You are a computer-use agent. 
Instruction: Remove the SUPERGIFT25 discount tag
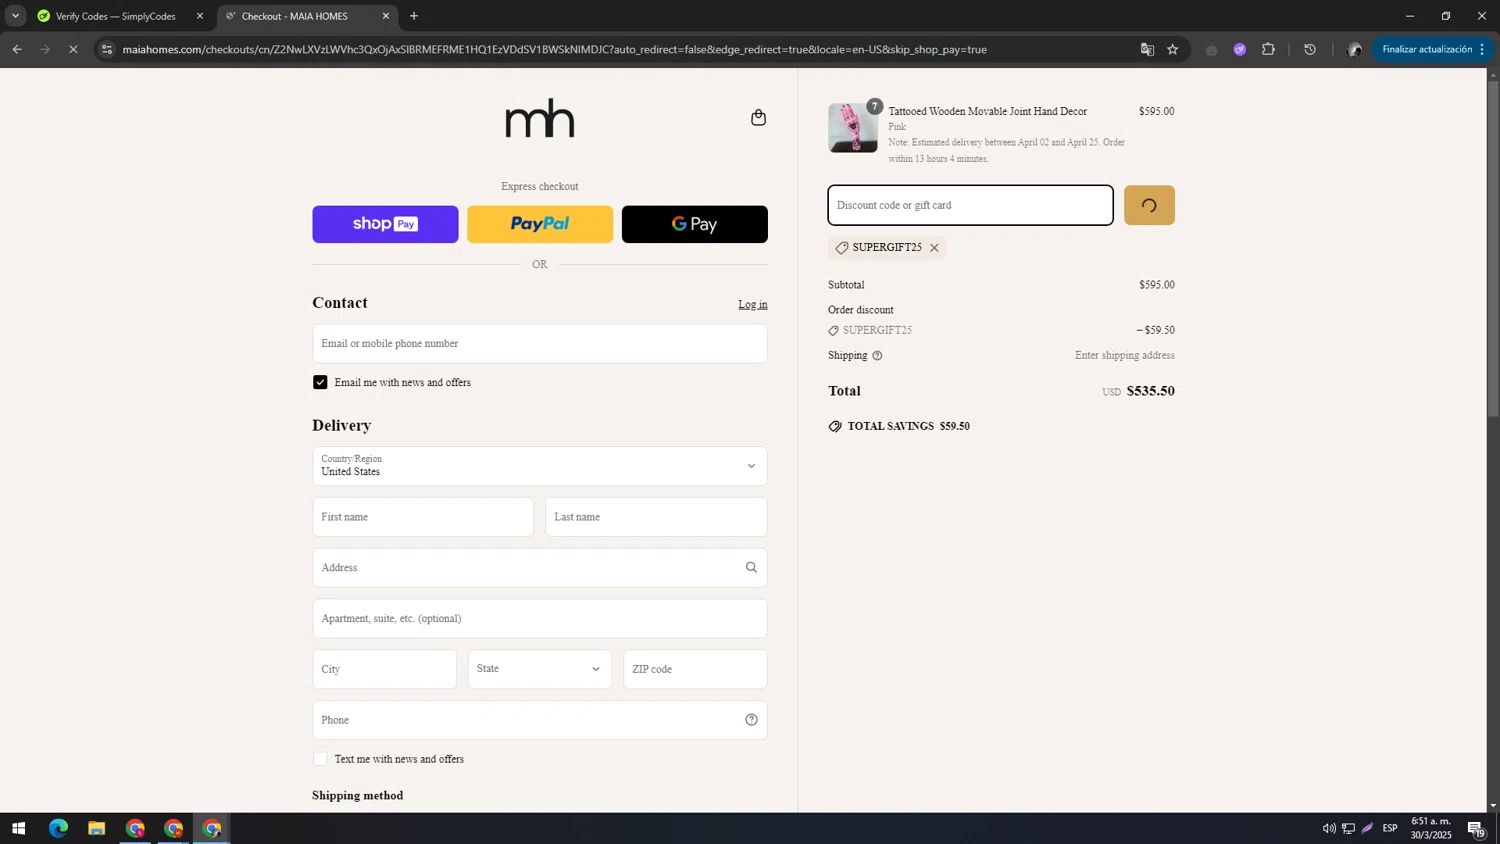click(934, 248)
